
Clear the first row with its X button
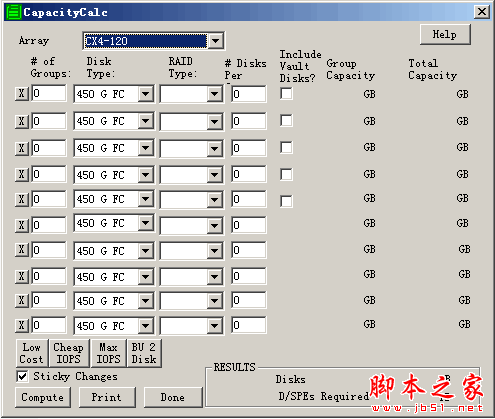pyautogui.click(x=22, y=94)
